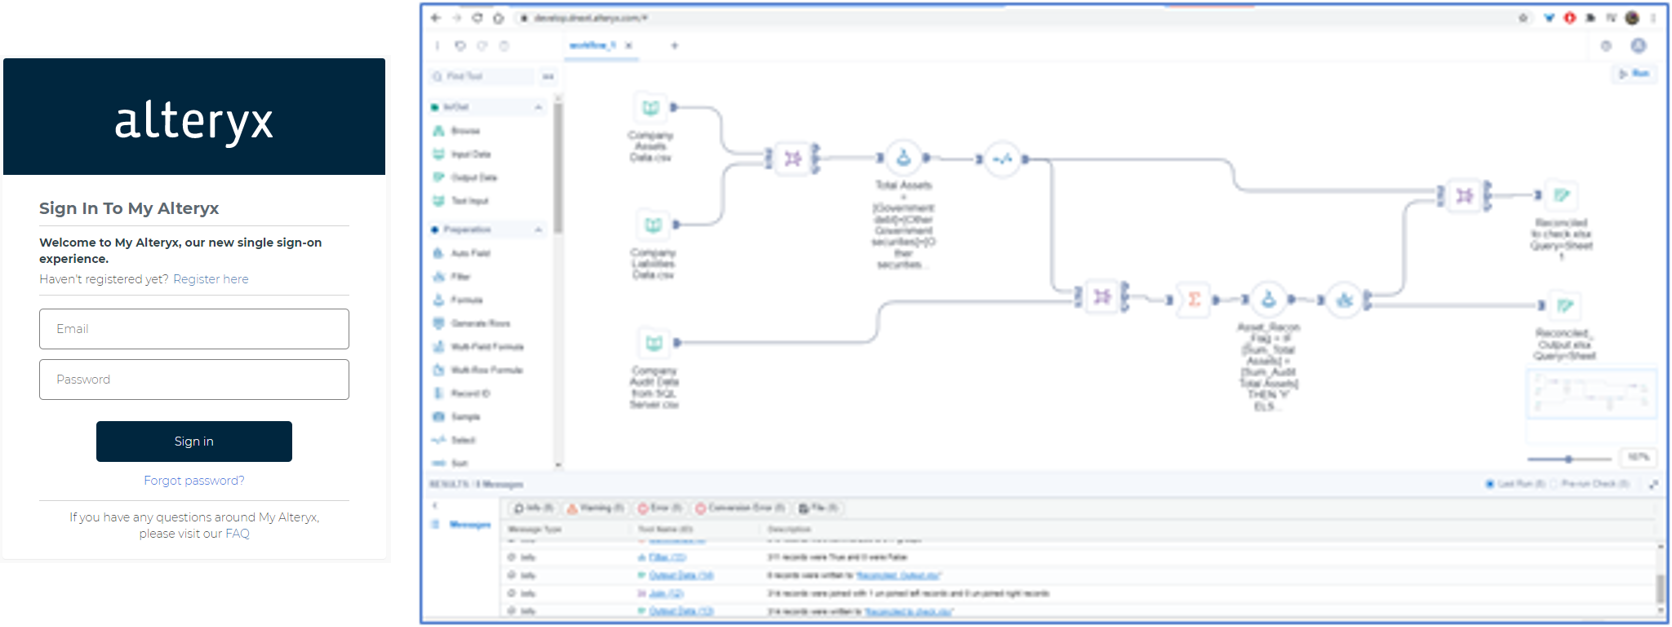This screenshot has width=1672, height=627.
Task: Focus the Find Tool search box
Action: tap(482, 76)
